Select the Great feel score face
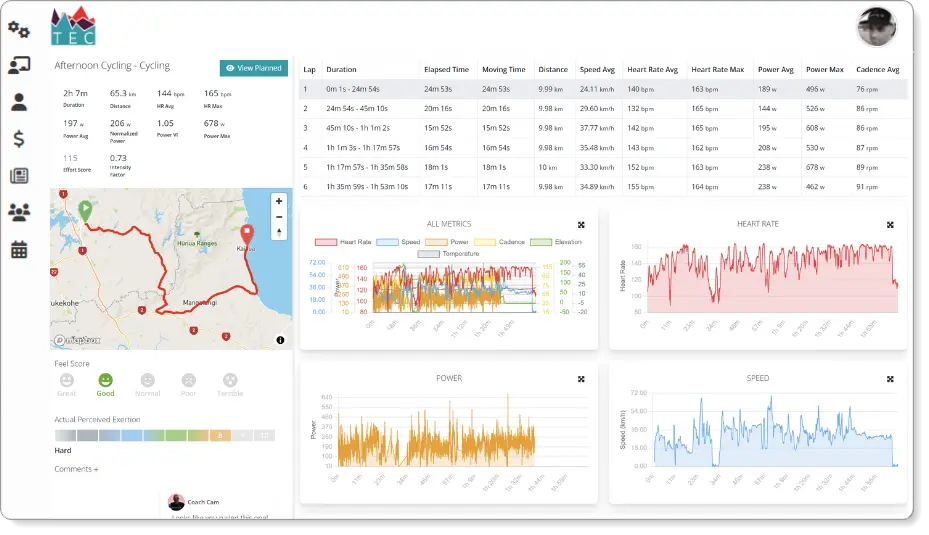Image resolution: width=929 pixels, height=535 pixels. point(66,381)
